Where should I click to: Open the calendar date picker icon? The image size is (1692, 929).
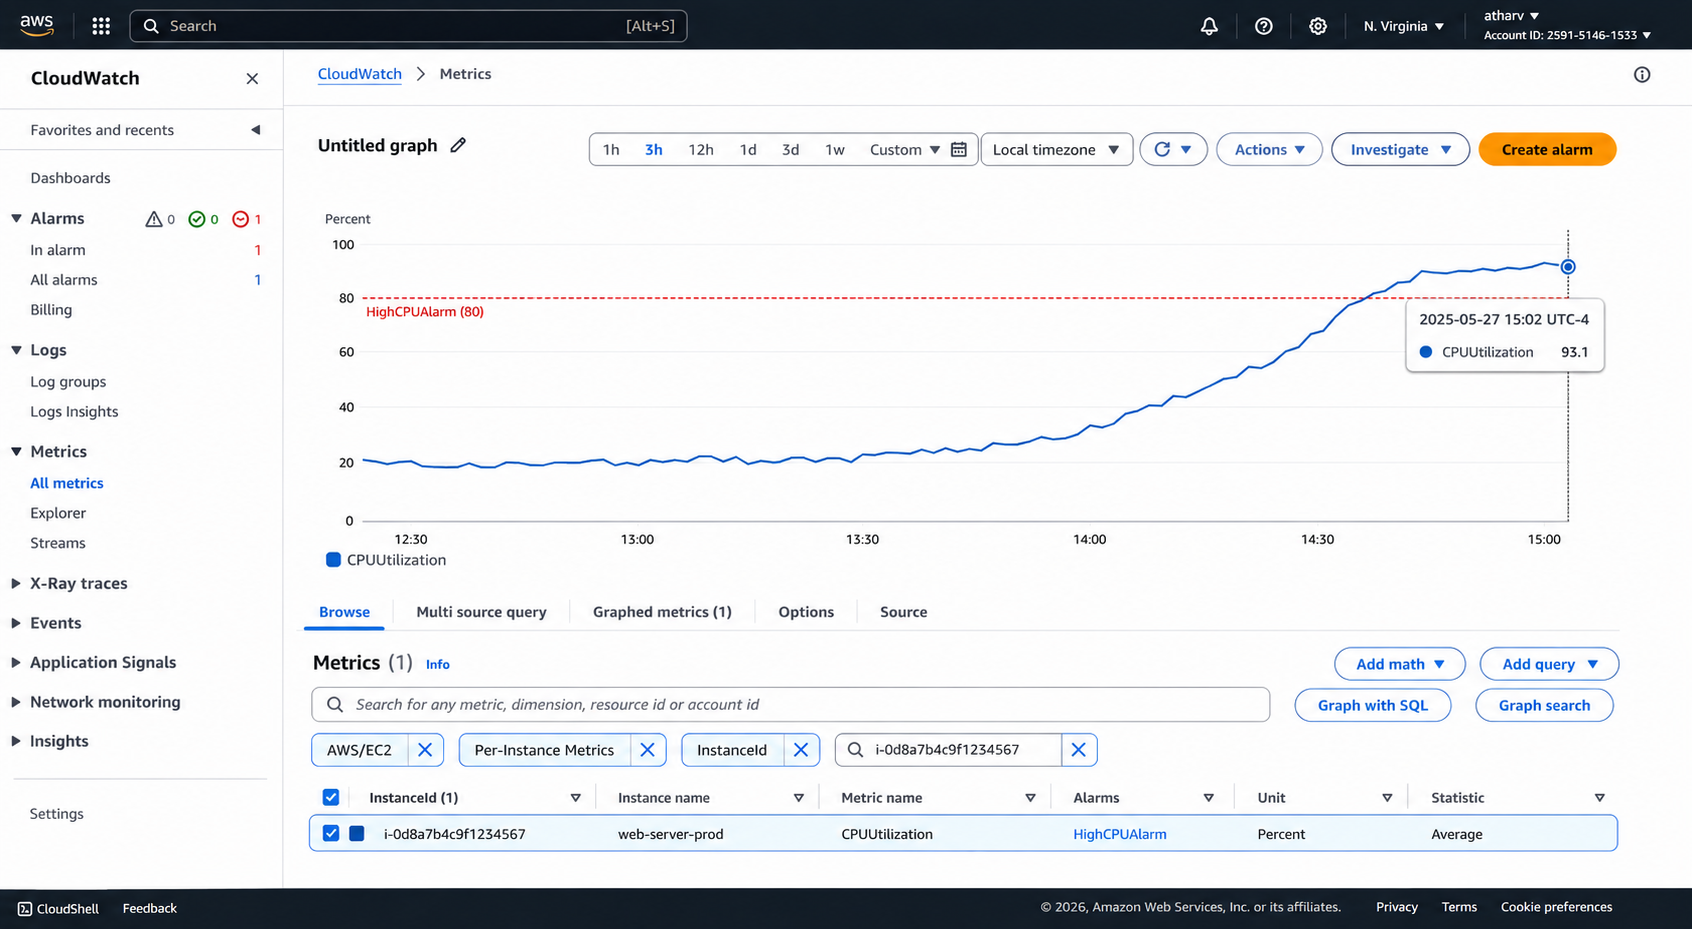(959, 149)
